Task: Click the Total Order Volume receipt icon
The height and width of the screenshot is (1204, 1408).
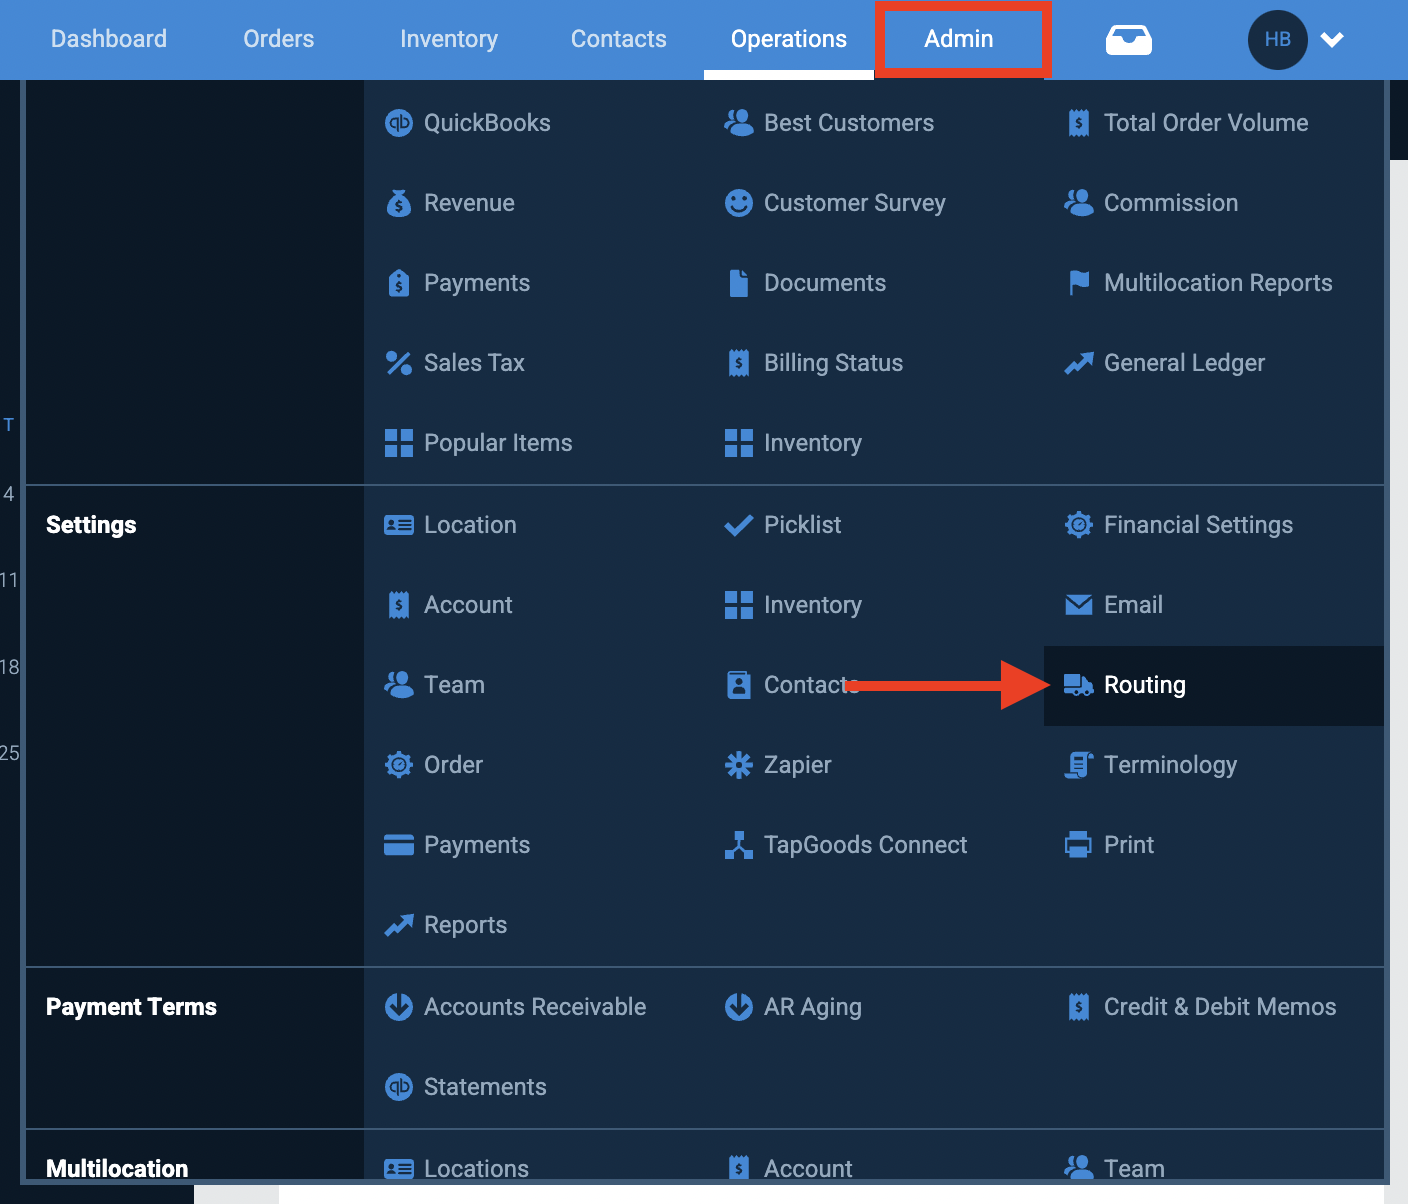Action: click(1079, 123)
